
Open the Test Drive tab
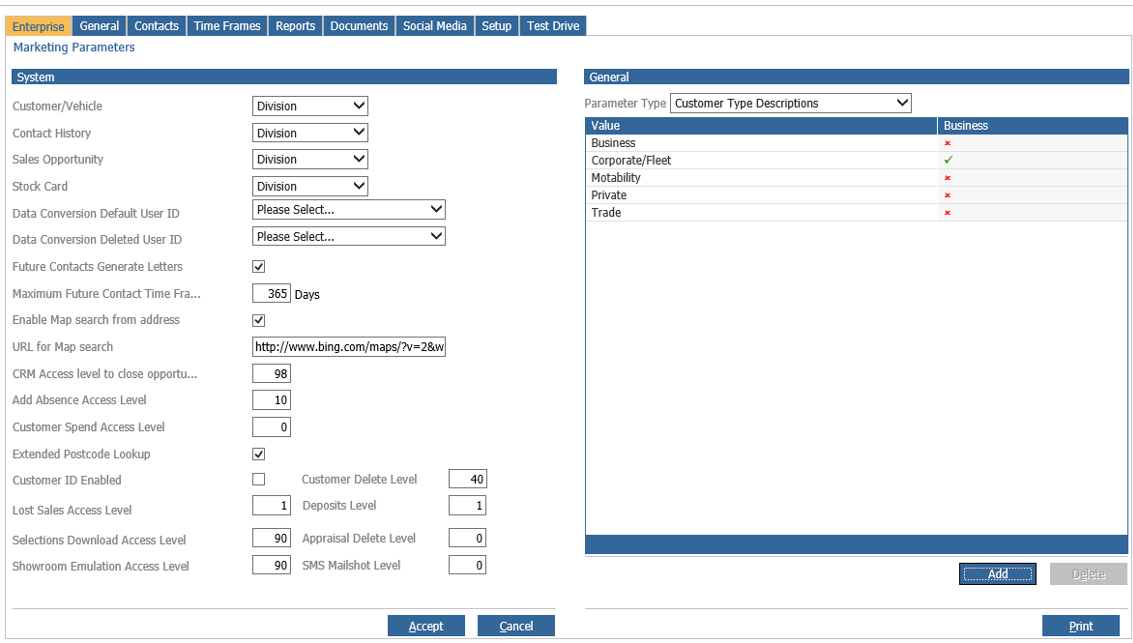[553, 26]
